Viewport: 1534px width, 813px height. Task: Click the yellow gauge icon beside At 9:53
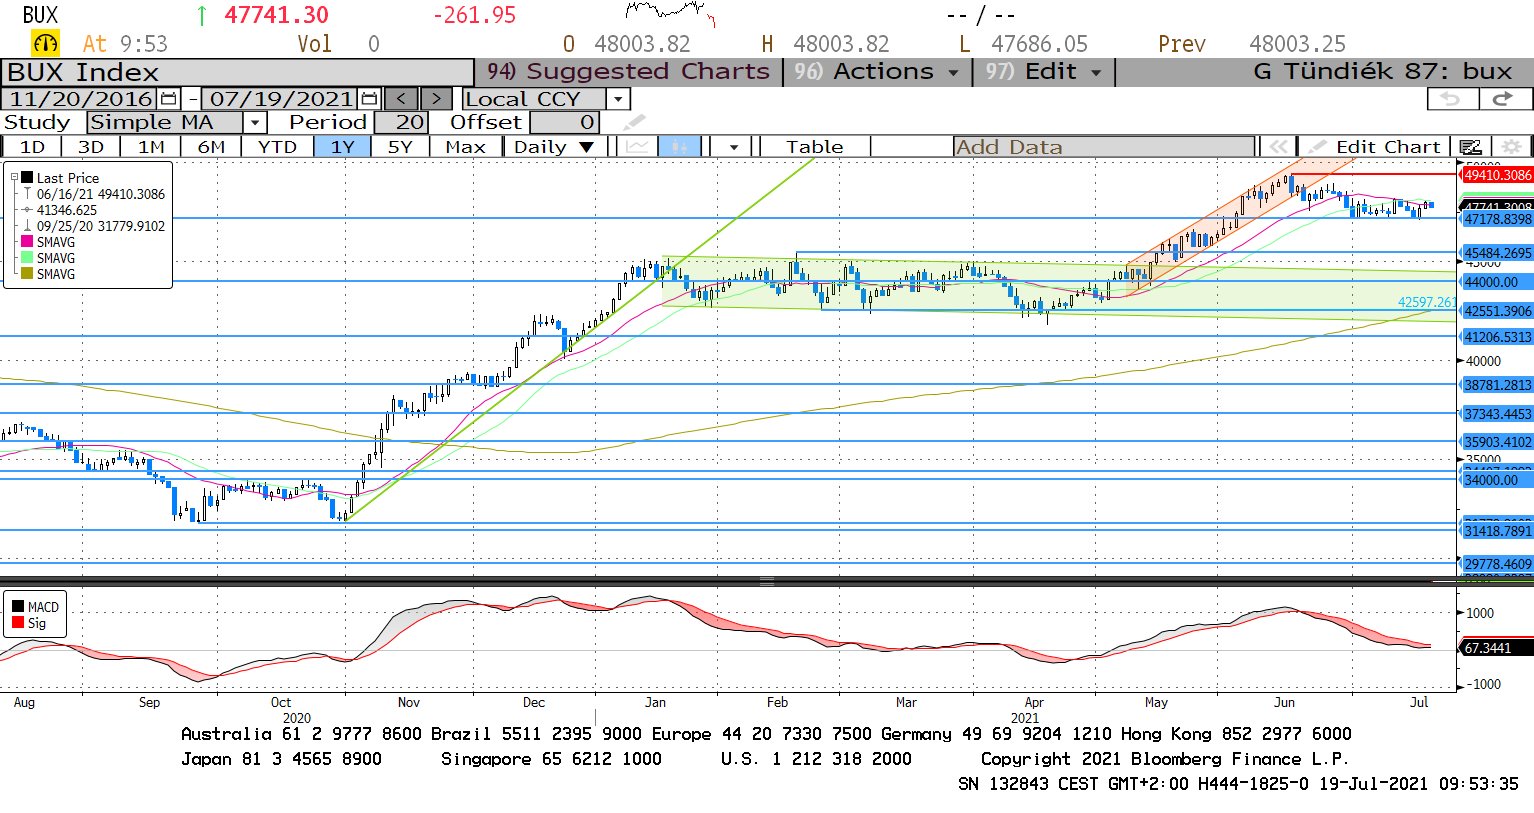pyautogui.click(x=45, y=43)
